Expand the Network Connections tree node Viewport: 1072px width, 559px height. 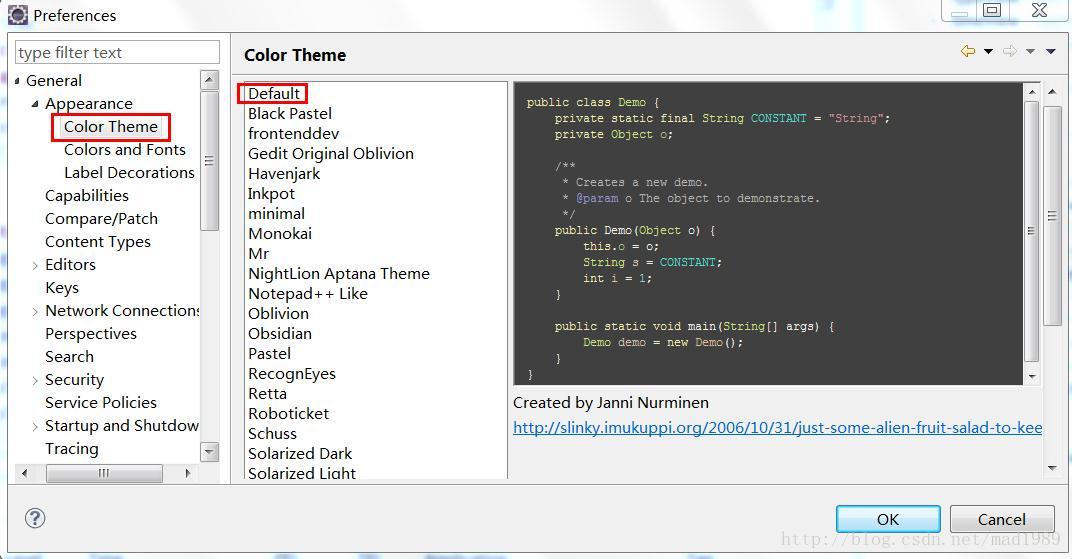pos(35,311)
